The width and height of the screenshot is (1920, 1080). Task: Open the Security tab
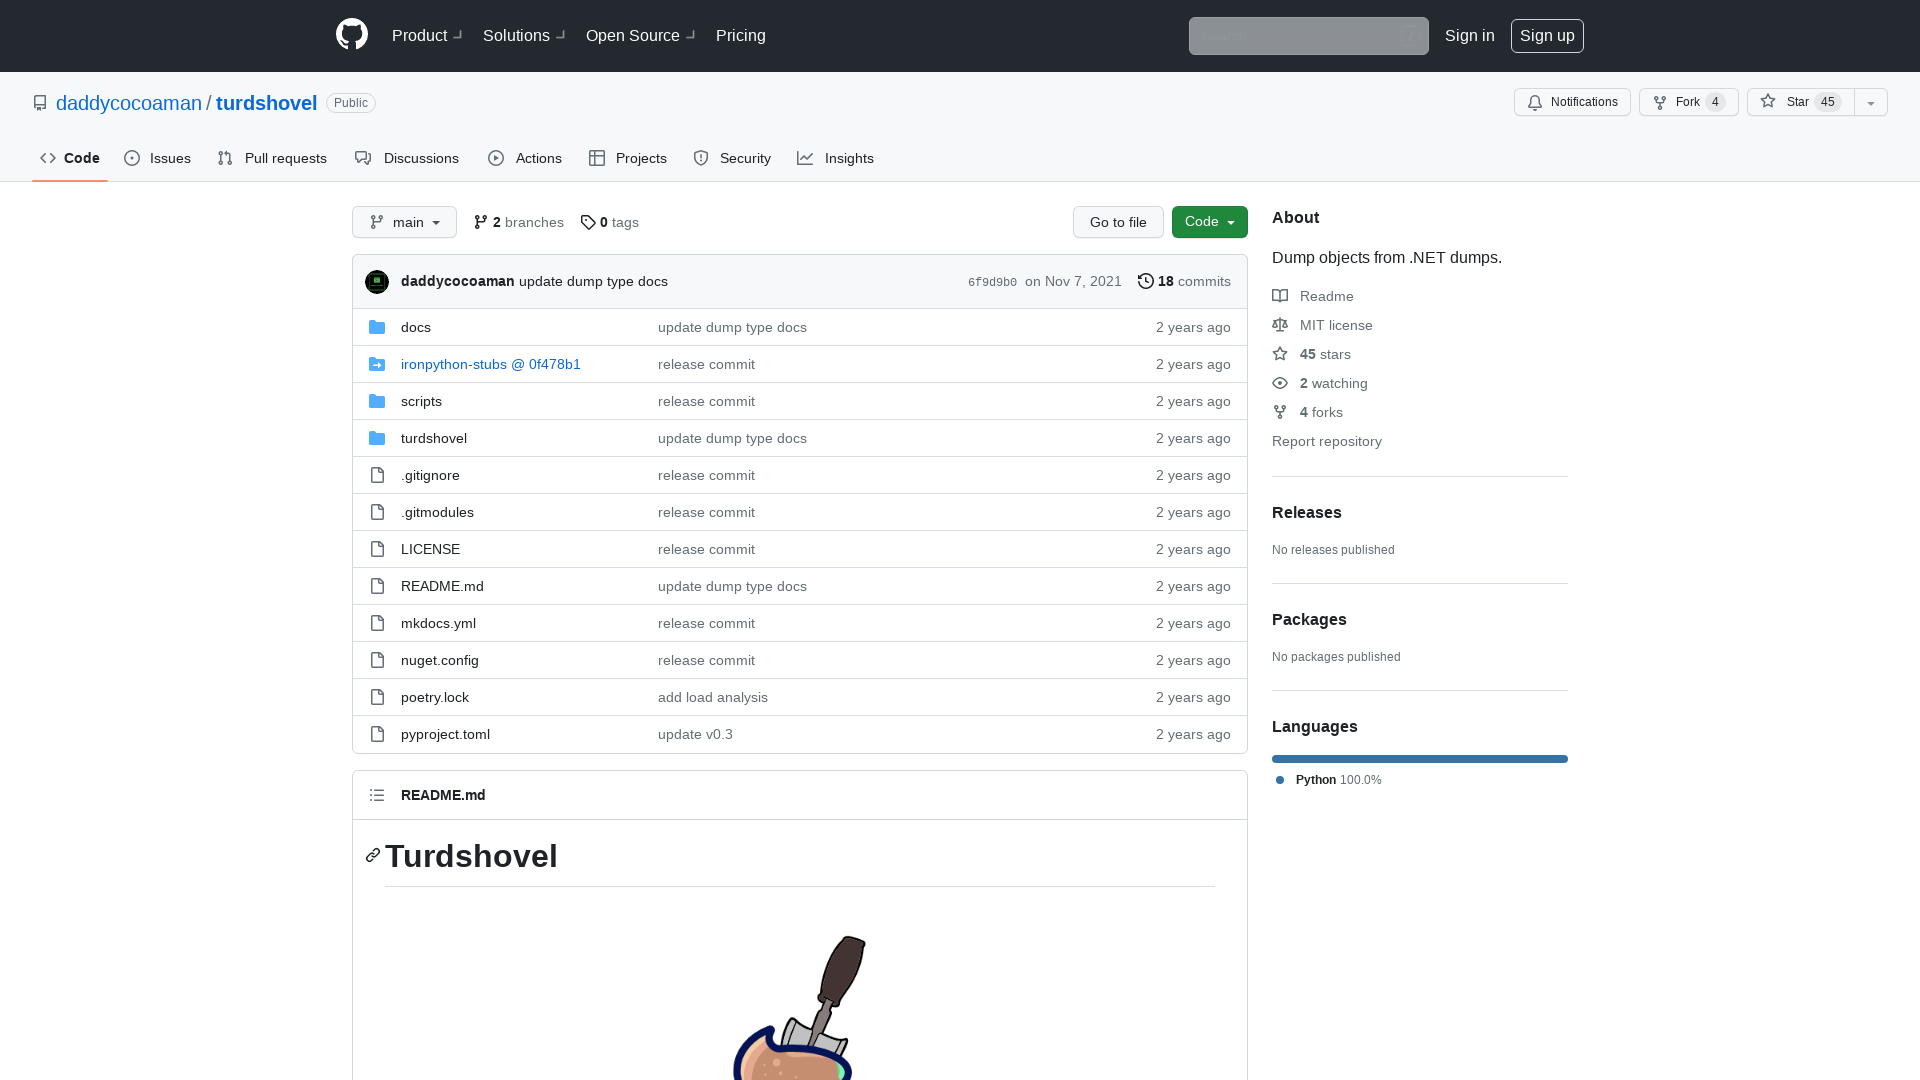pyautogui.click(x=732, y=158)
